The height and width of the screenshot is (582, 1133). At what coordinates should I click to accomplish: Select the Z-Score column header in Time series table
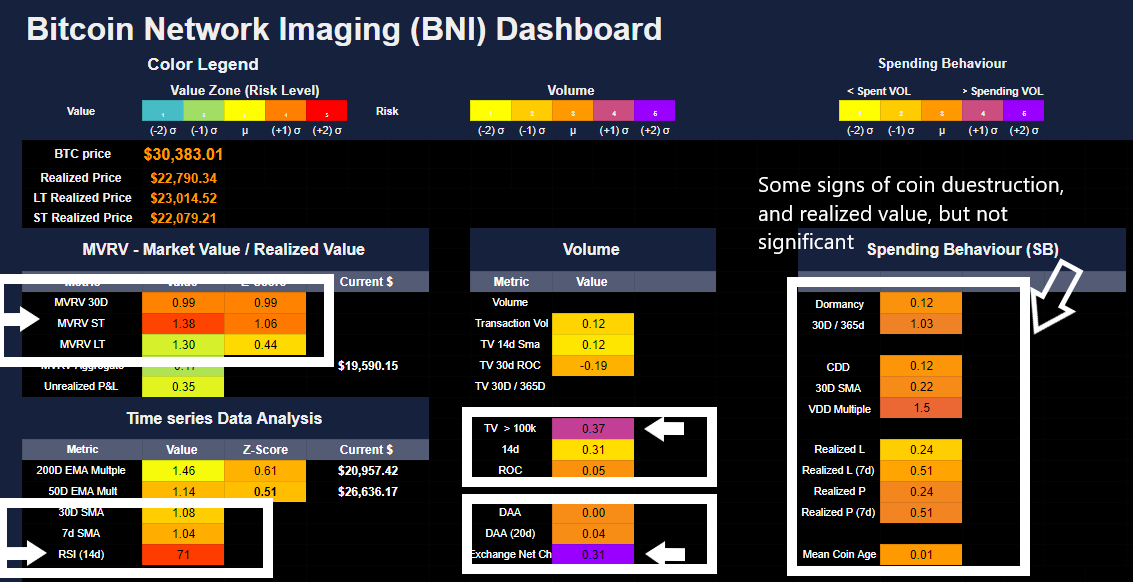[x=265, y=450]
